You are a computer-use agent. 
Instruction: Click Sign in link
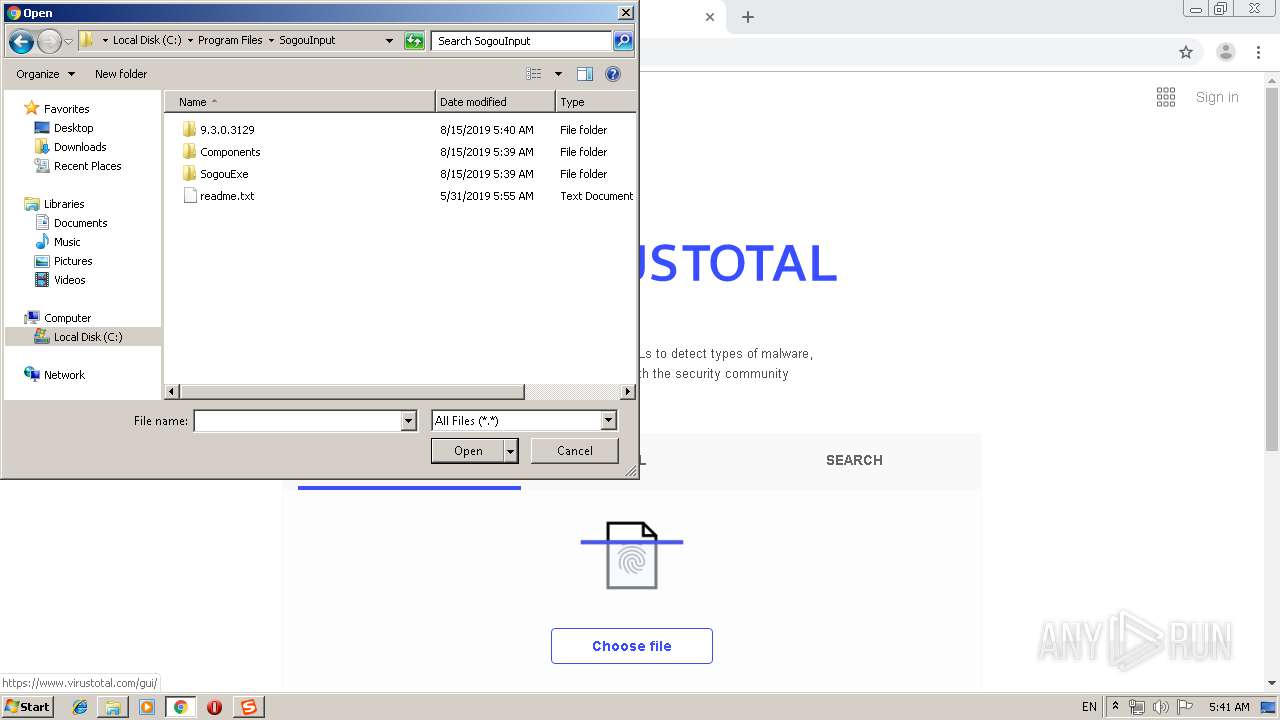(1217, 97)
